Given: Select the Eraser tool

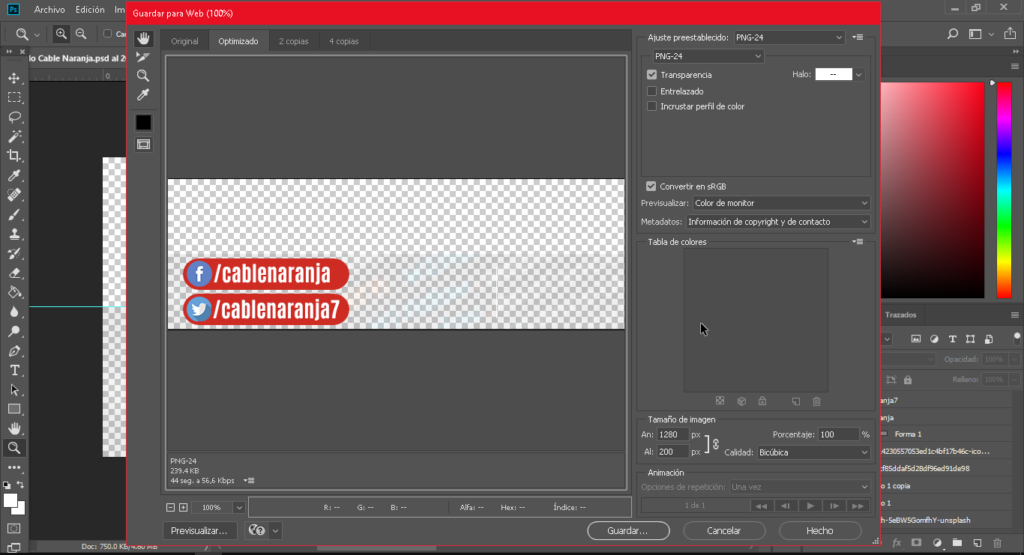Looking at the screenshot, I should pos(14,273).
